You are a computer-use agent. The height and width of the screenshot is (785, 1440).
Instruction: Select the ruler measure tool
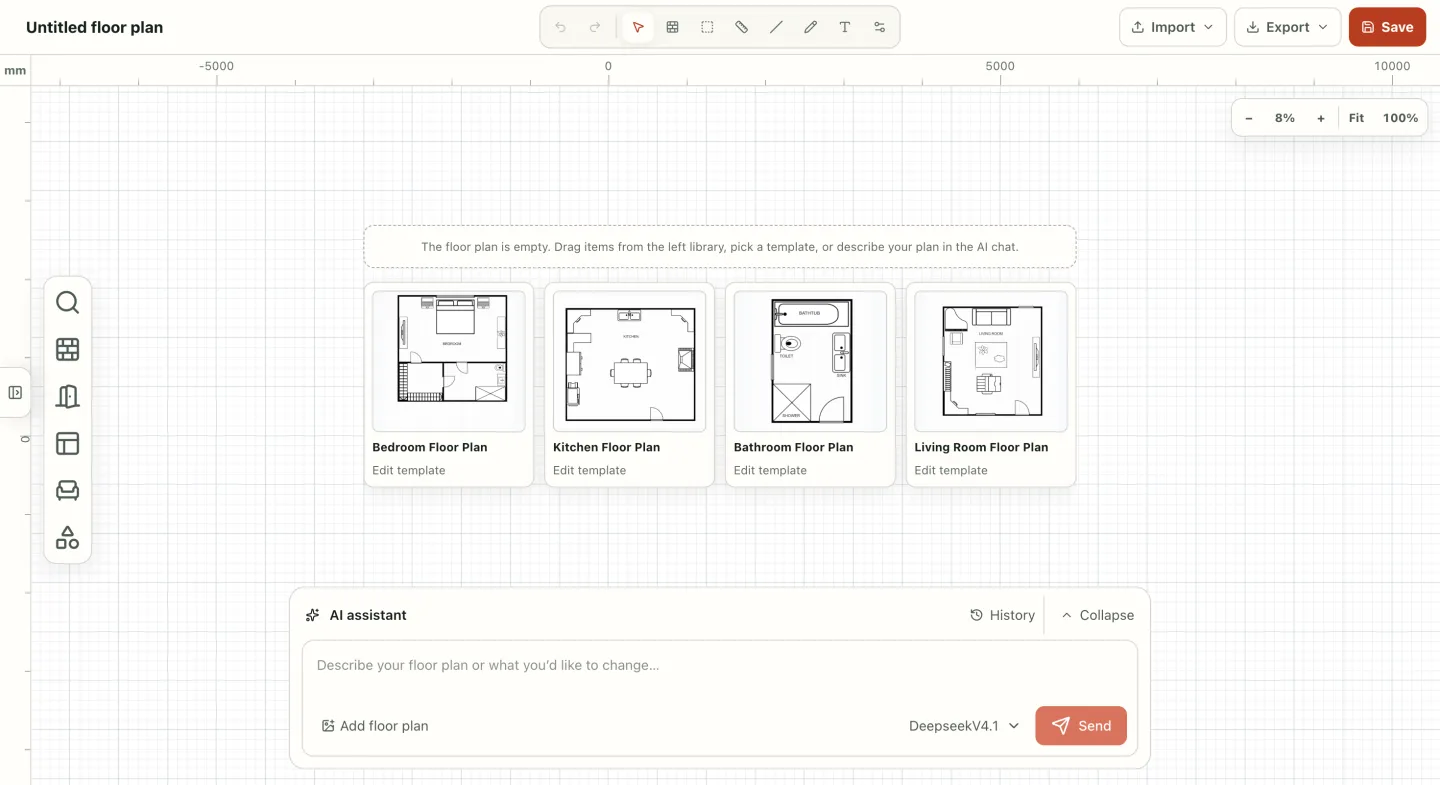742,27
